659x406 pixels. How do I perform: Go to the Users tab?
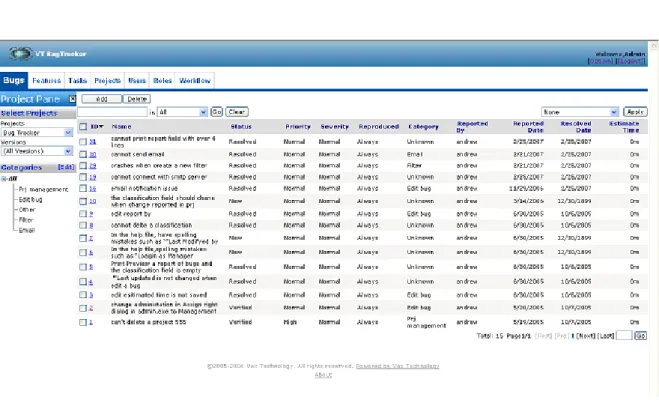point(137,81)
